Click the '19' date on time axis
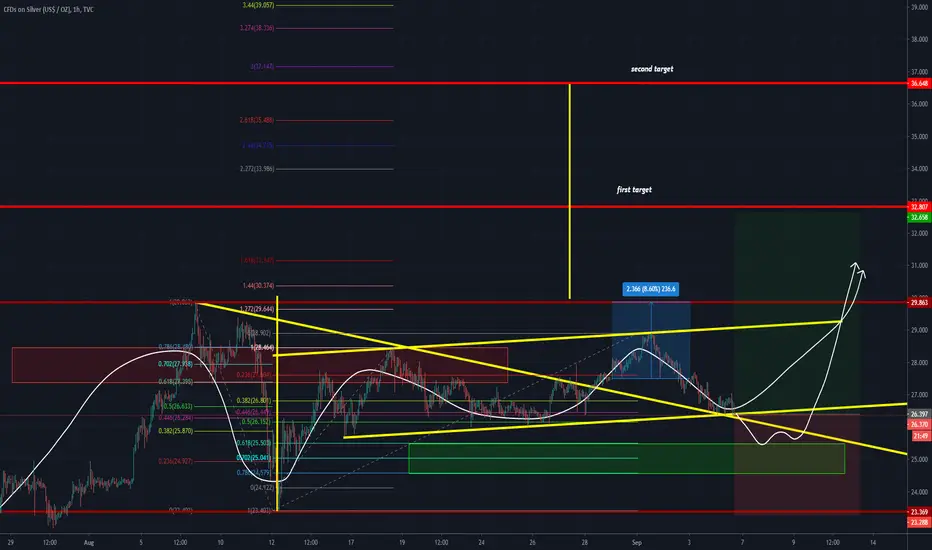Screen dimensions: 932x550 [x=402, y=542]
